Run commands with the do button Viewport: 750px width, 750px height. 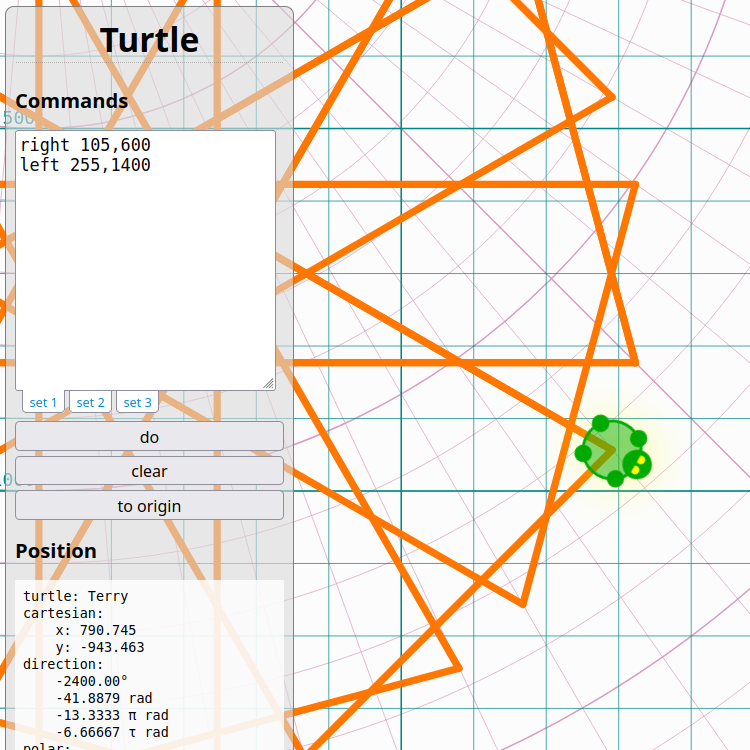(149, 436)
